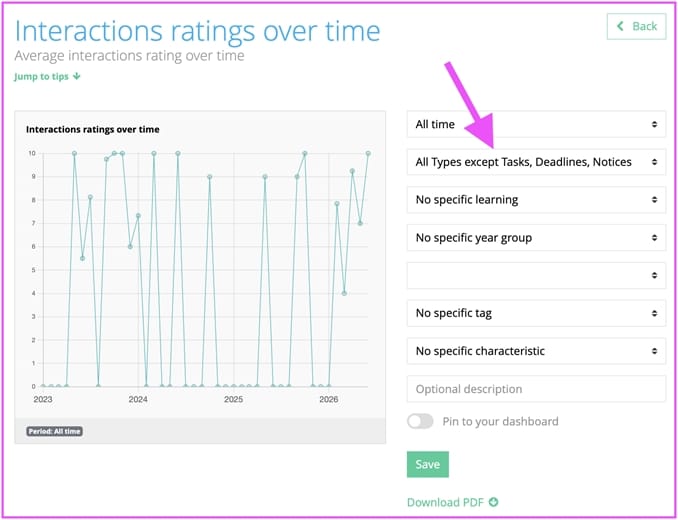Screen dimensions: 678x520
Task: Click the 2024 x-axis label
Action: coord(138,399)
